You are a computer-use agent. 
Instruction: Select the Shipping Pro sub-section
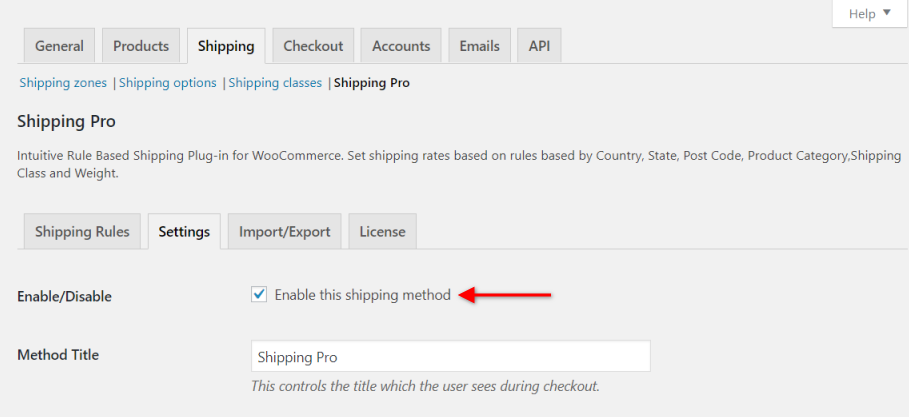click(371, 83)
